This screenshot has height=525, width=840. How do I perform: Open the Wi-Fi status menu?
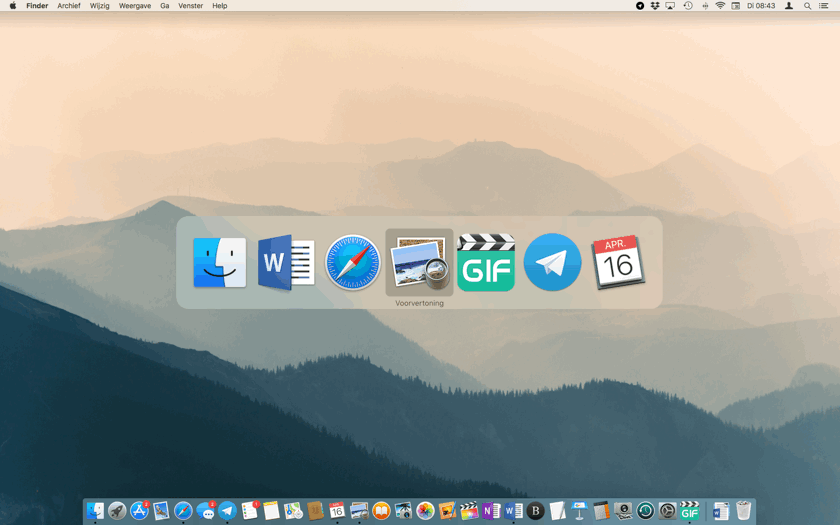click(x=721, y=6)
